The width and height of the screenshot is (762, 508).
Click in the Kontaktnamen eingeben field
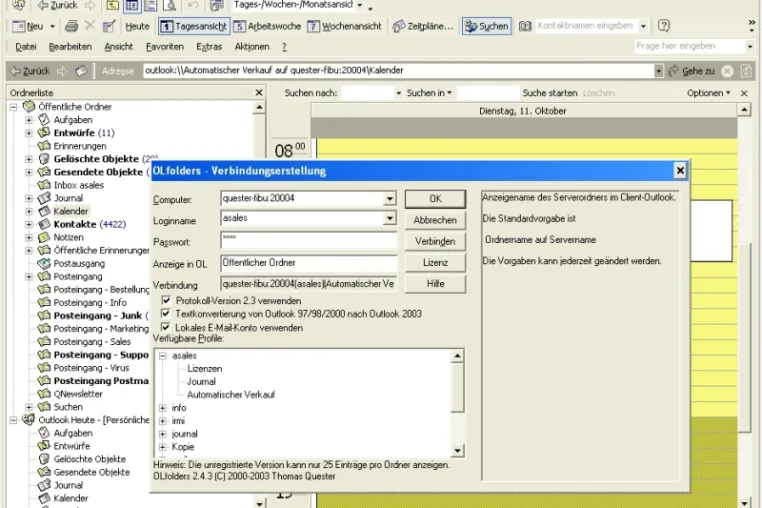pyautogui.click(x=587, y=26)
